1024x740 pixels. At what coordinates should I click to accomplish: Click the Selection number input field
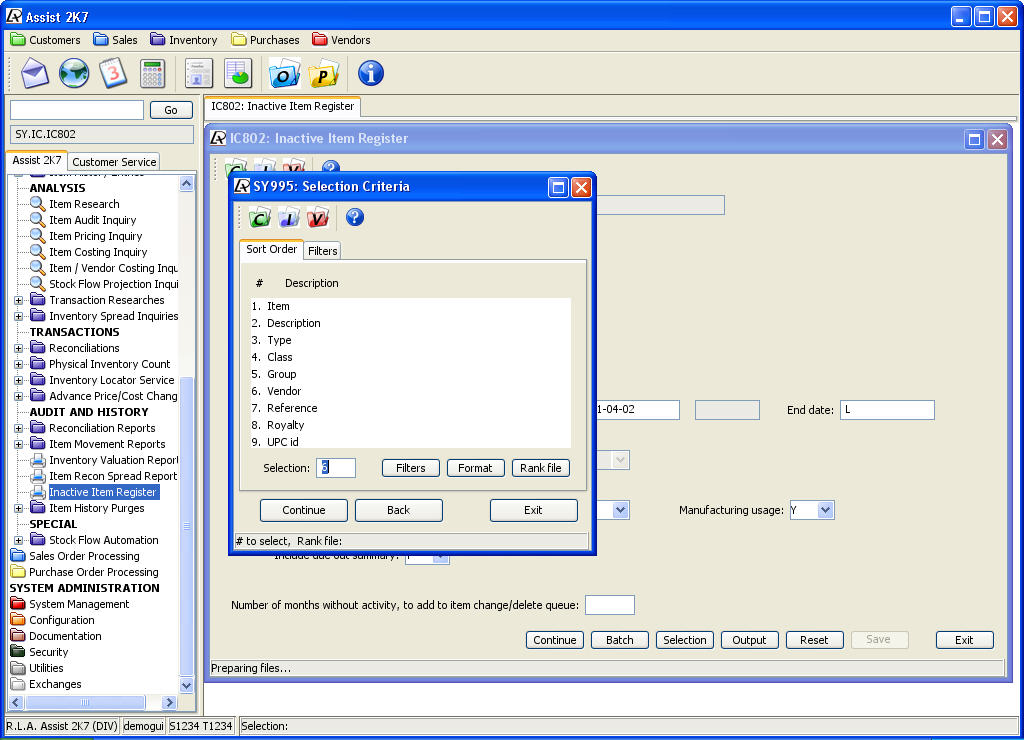(336, 468)
